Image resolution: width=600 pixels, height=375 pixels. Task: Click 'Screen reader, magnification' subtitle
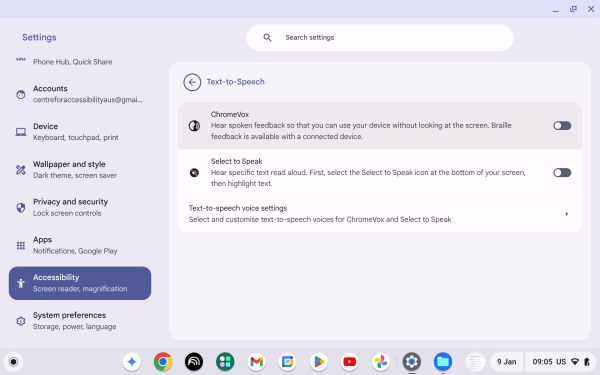tap(80, 289)
